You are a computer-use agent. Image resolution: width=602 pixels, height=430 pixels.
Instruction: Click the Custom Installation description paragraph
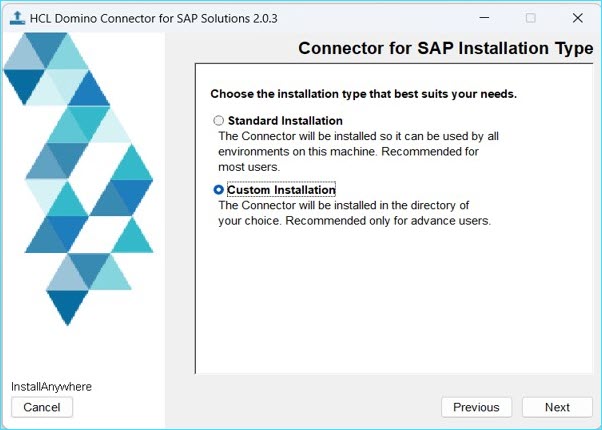tap(354, 213)
